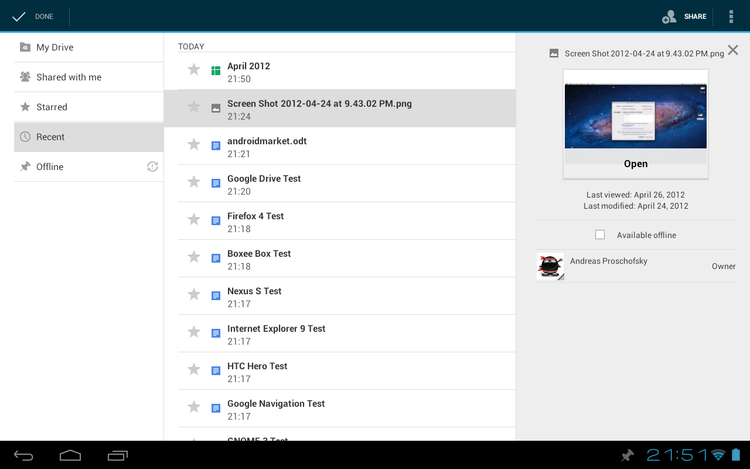The width and height of the screenshot is (750, 469).
Task: Tap the Share people icon
Action: [670, 16]
